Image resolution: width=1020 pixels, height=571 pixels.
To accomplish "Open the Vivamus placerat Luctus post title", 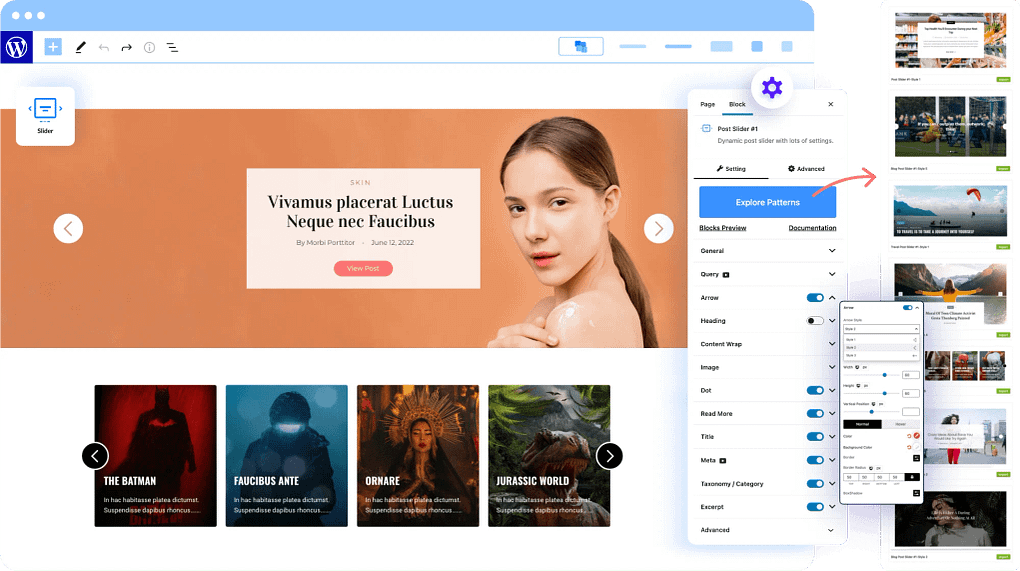I will coord(360,211).
